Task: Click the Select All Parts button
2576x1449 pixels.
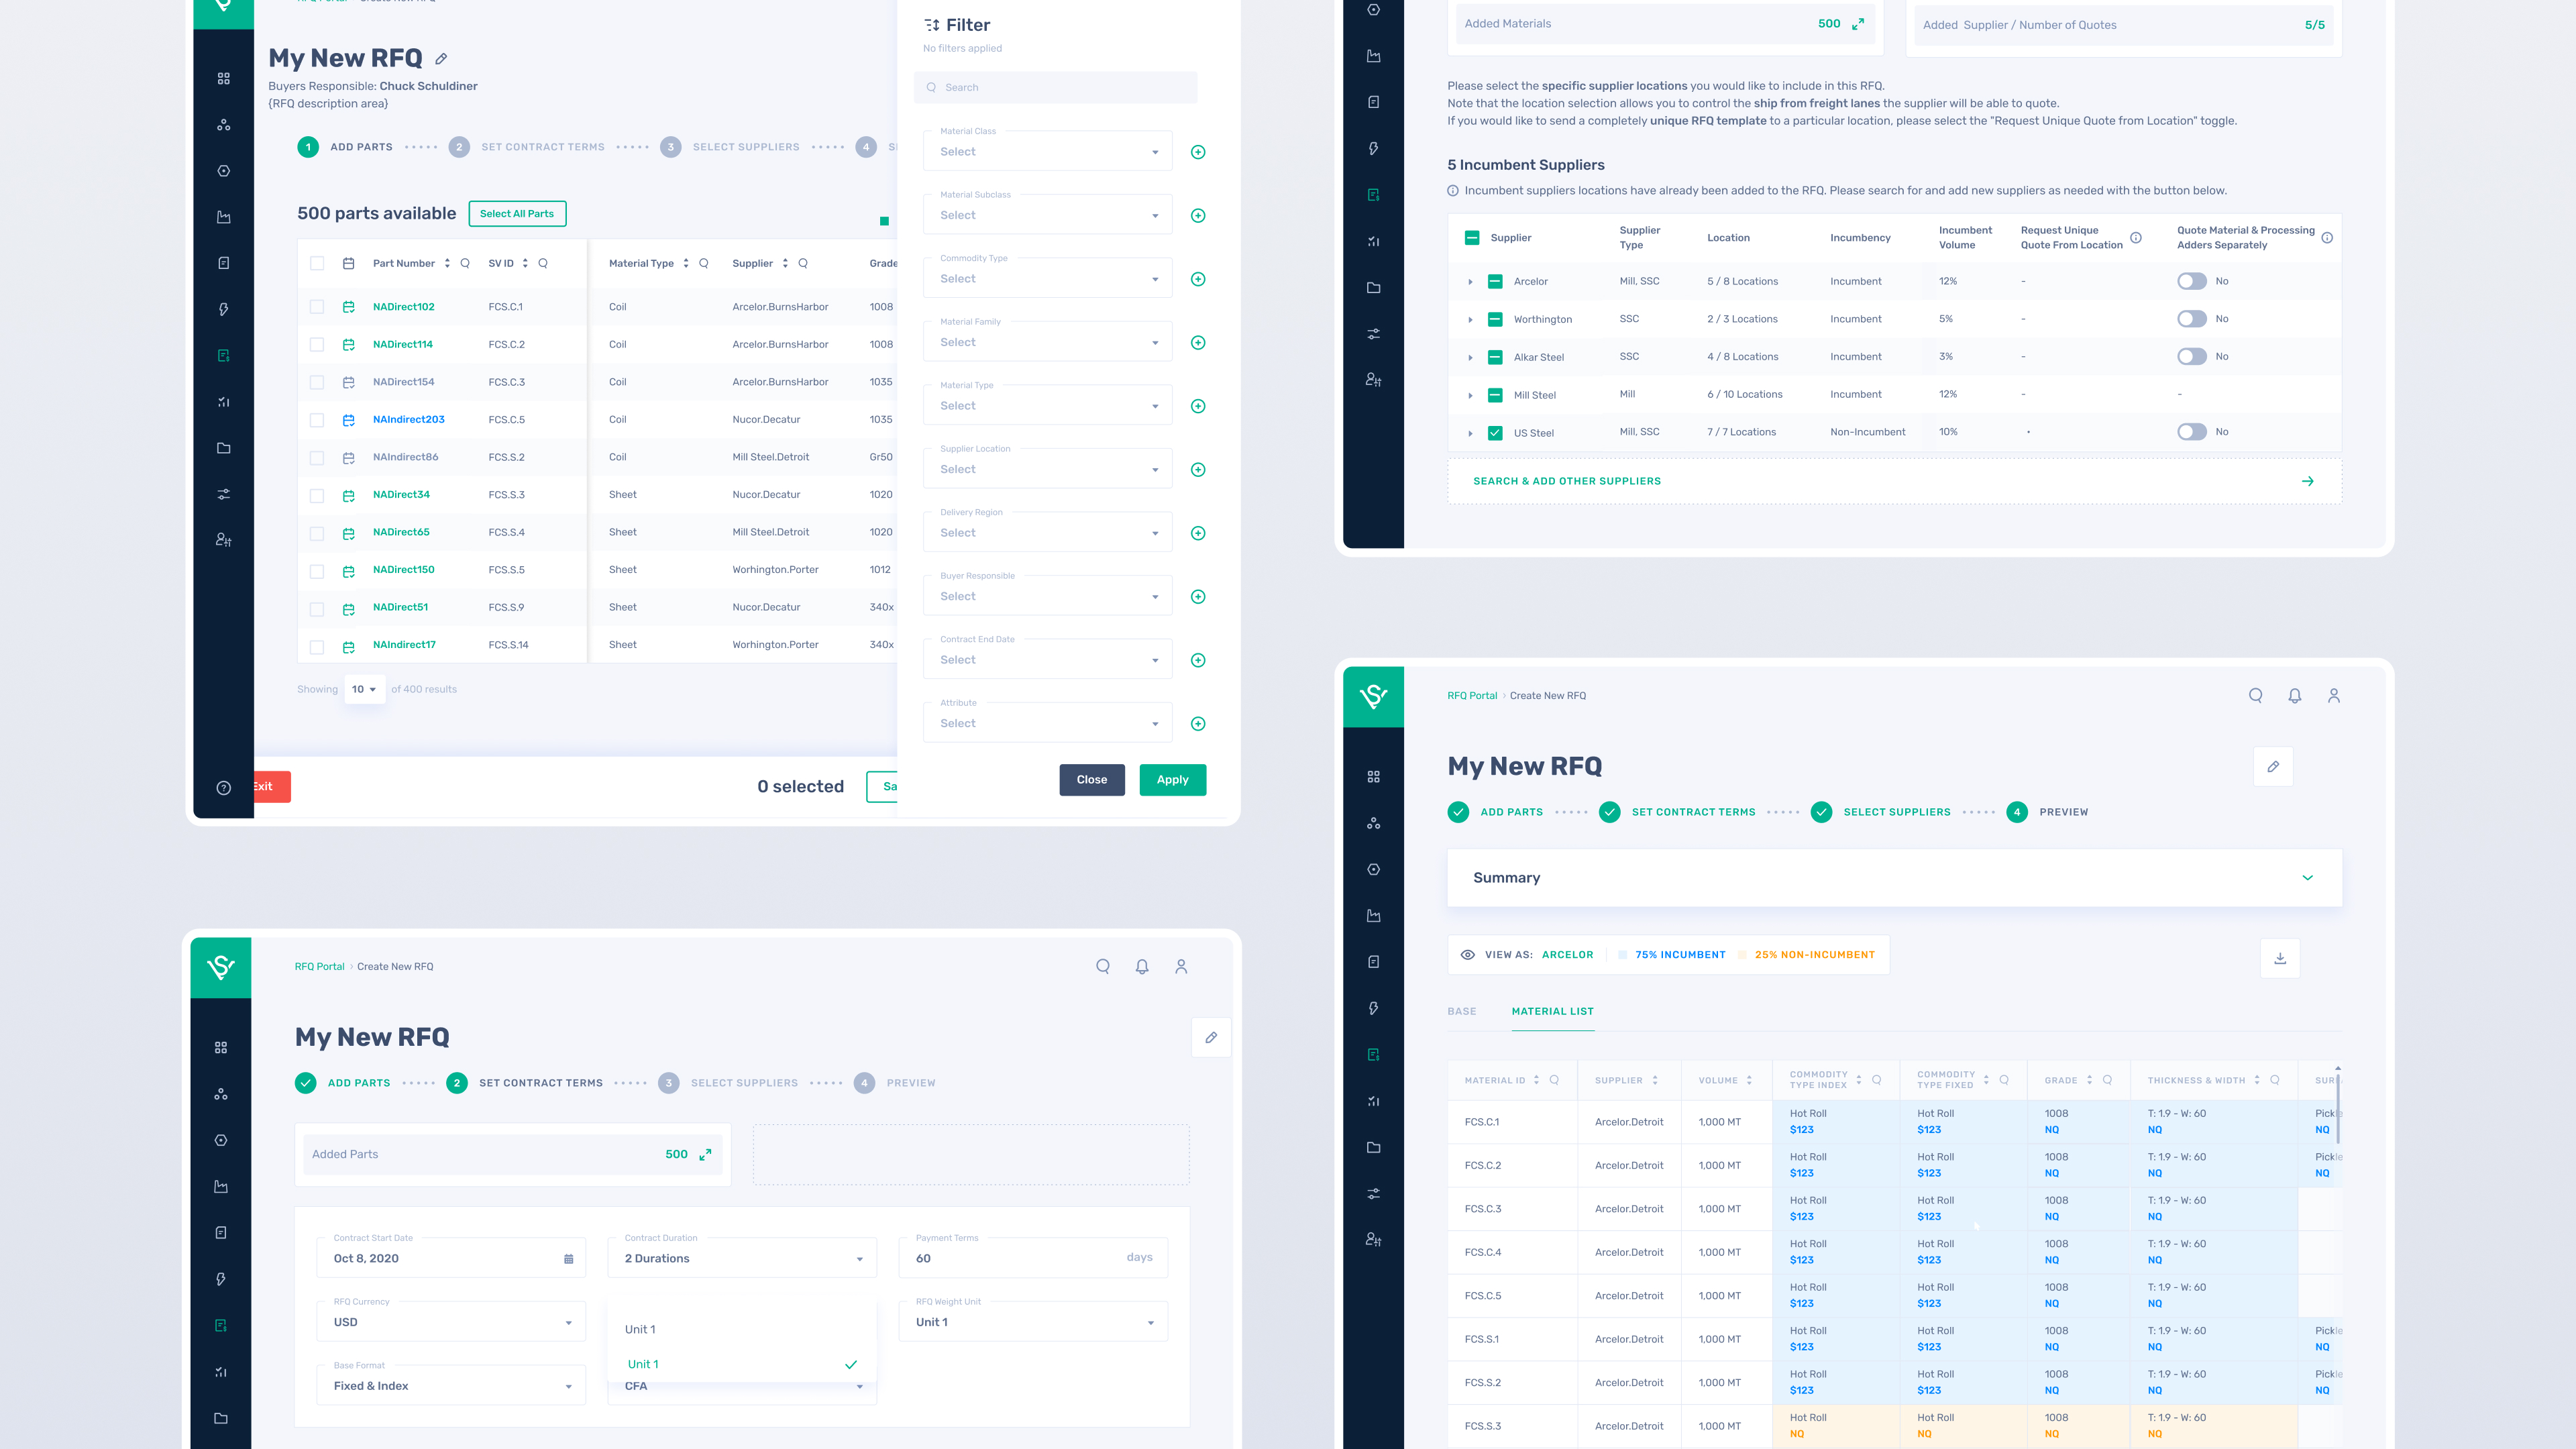Action: 517,213
